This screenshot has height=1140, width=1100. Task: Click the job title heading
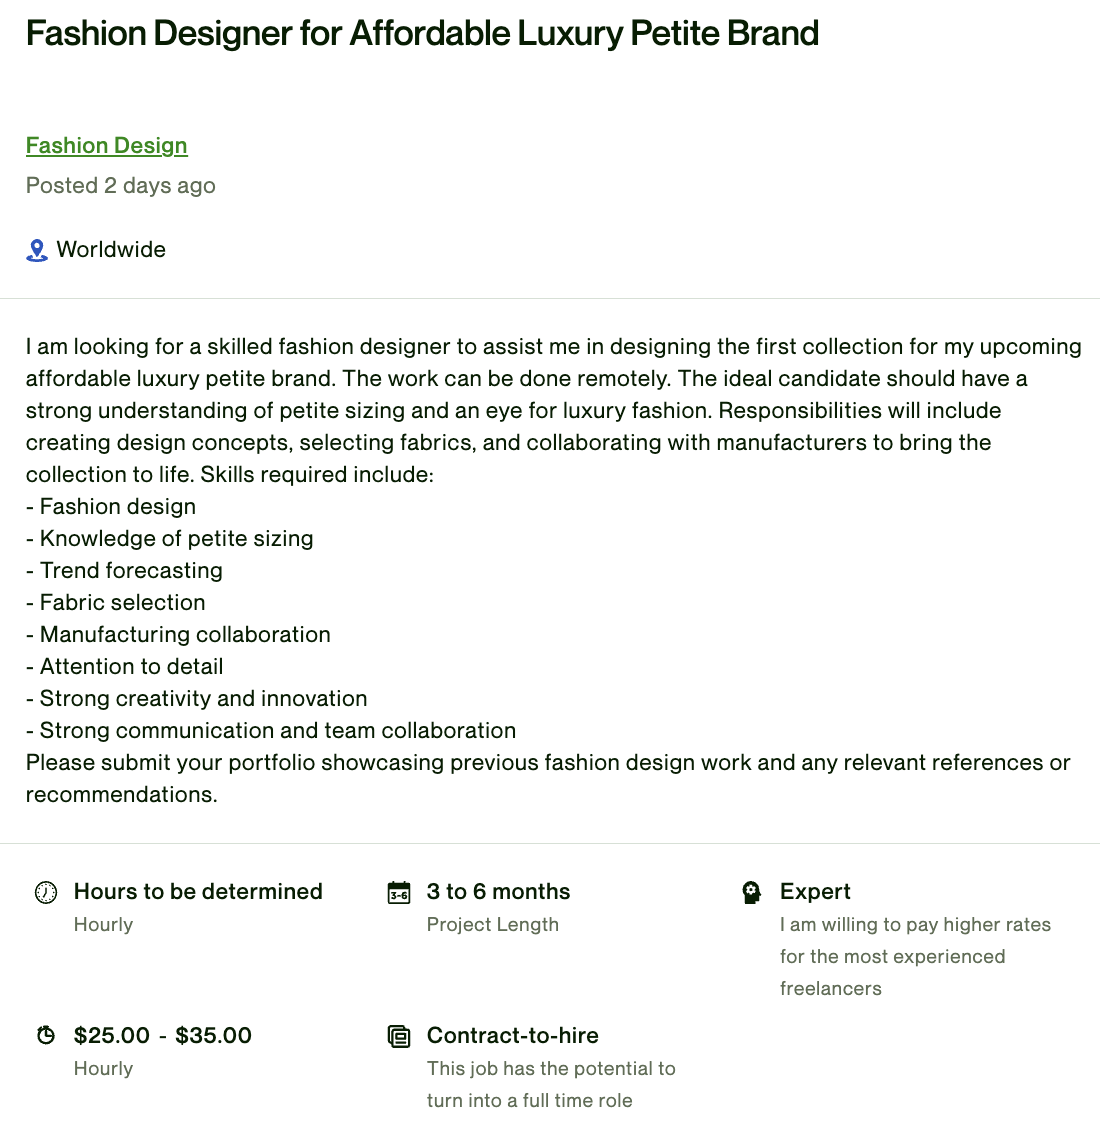tap(422, 34)
